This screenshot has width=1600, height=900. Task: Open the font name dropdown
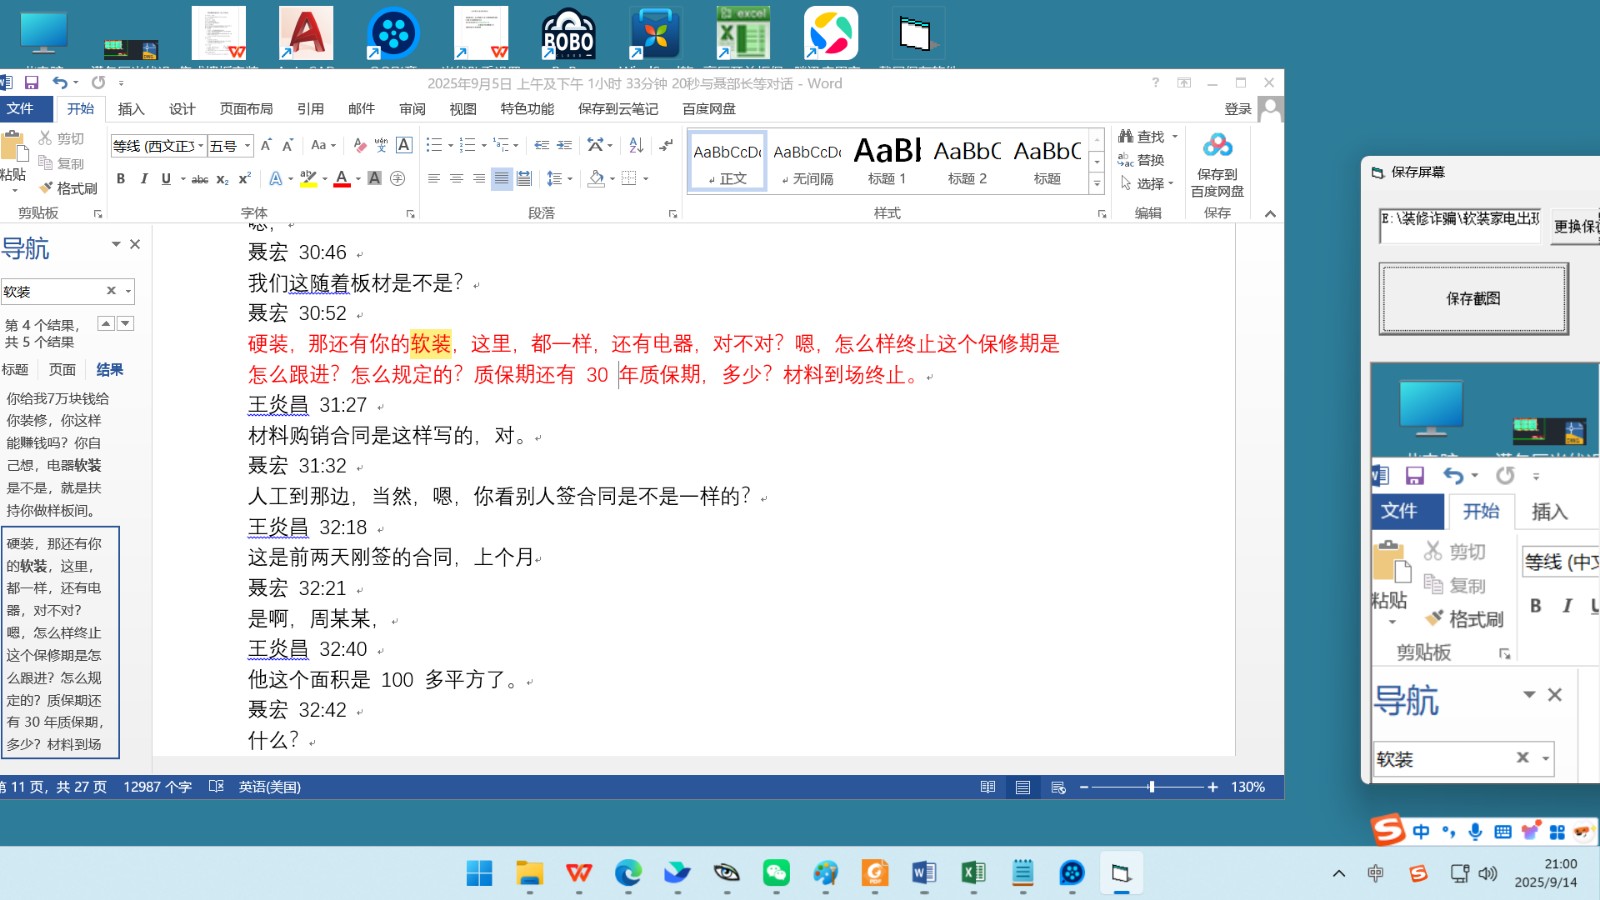click(x=200, y=146)
